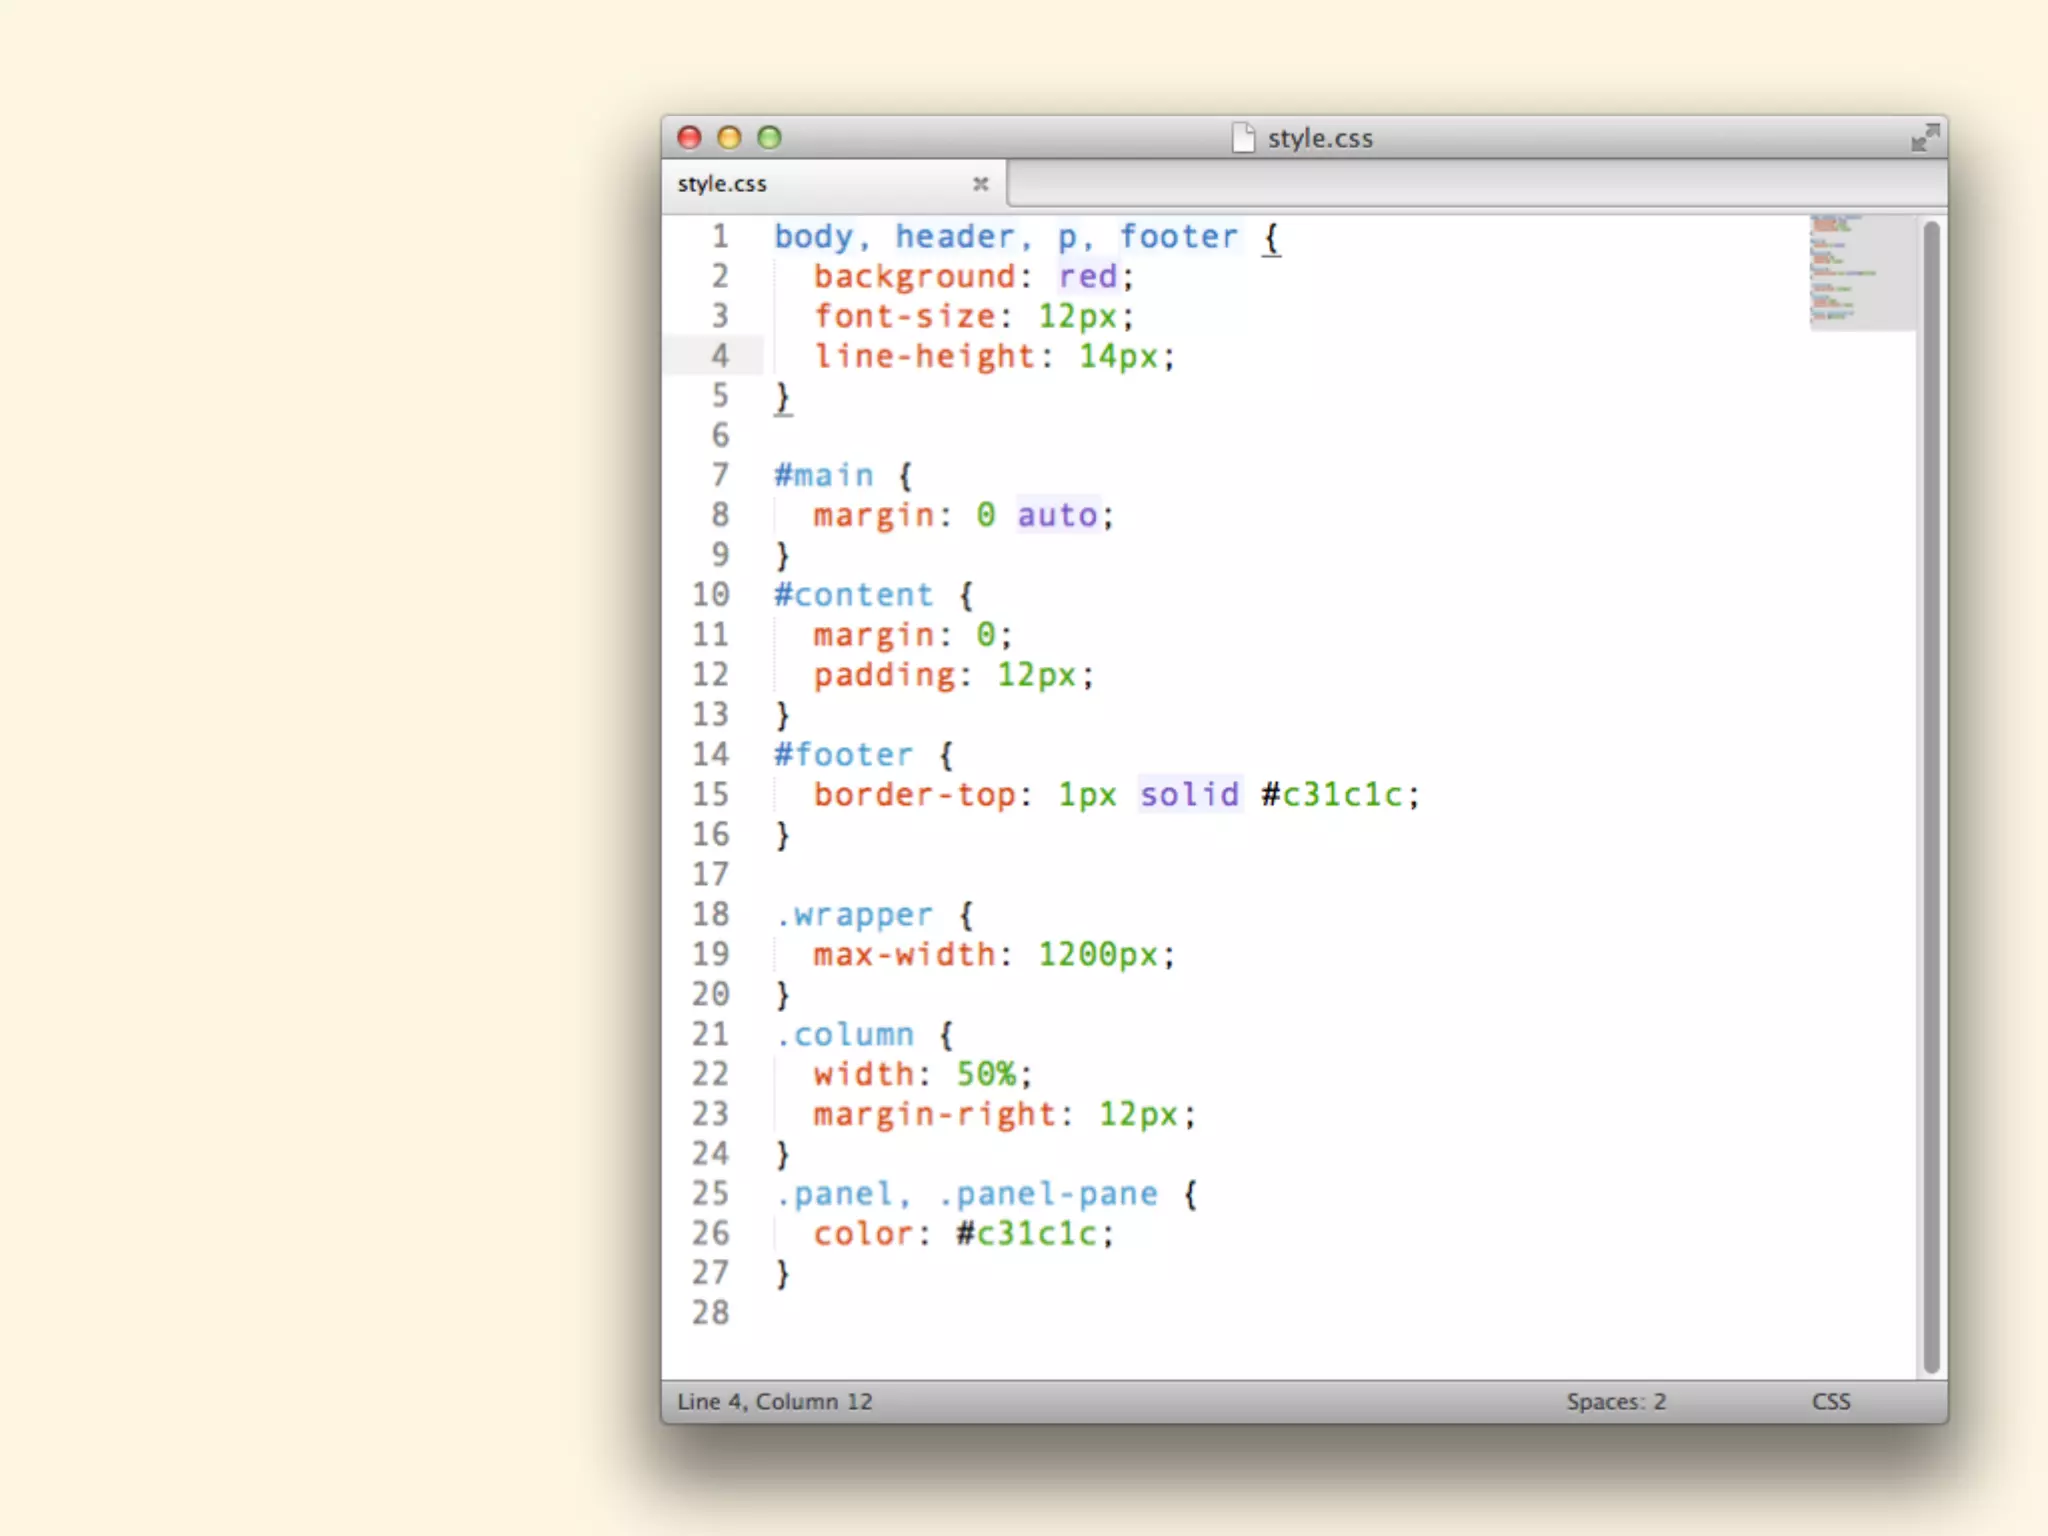Click the red close window button
The height and width of the screenshot is (1536, 2048).
[689, 137]
